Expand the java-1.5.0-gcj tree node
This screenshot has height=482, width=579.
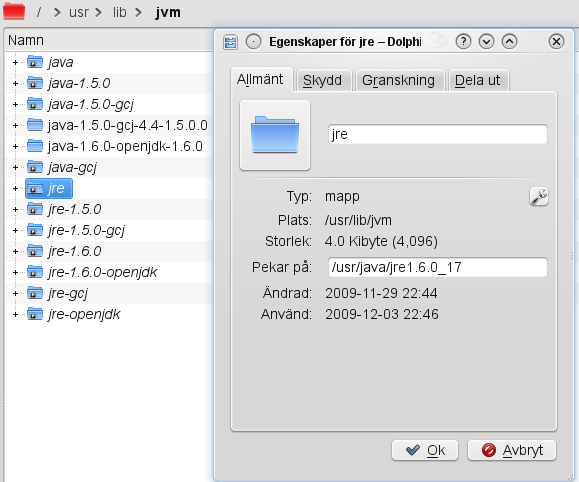coord(15,105)
